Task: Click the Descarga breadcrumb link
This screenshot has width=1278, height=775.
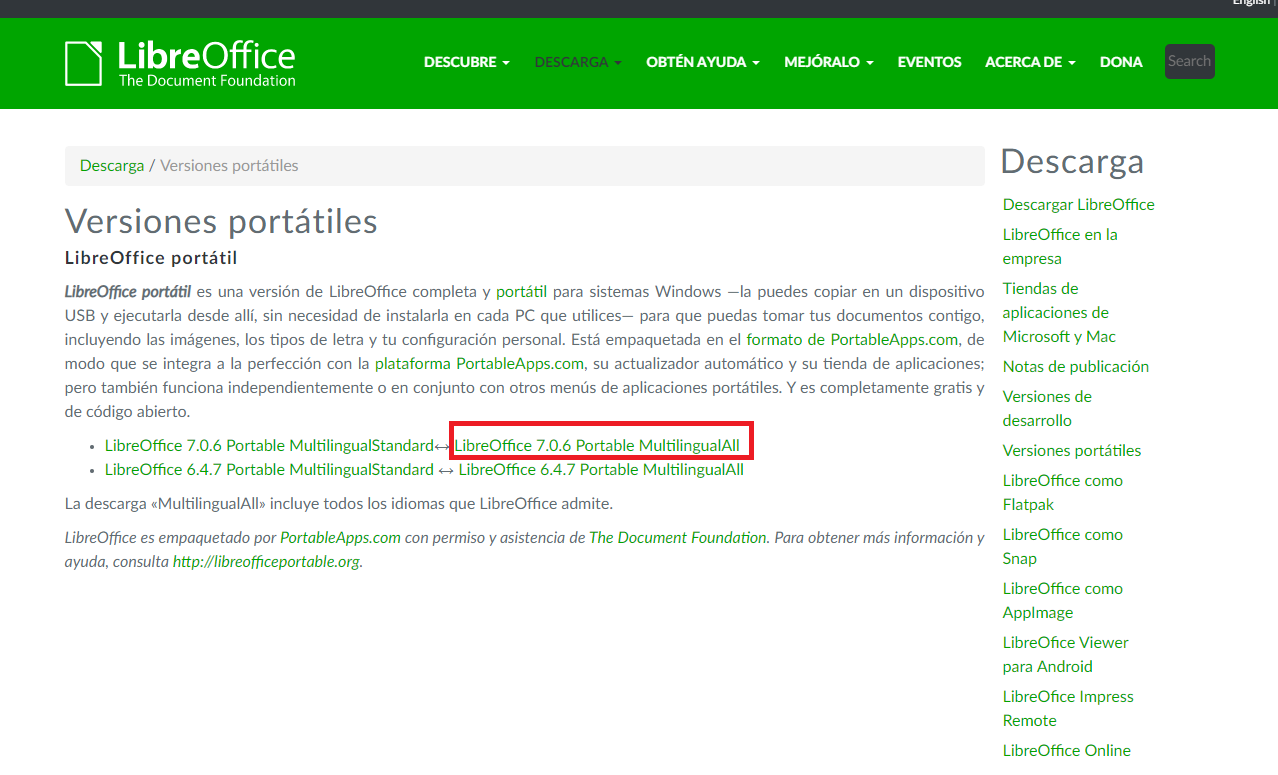Action: [x=112, y=165]
